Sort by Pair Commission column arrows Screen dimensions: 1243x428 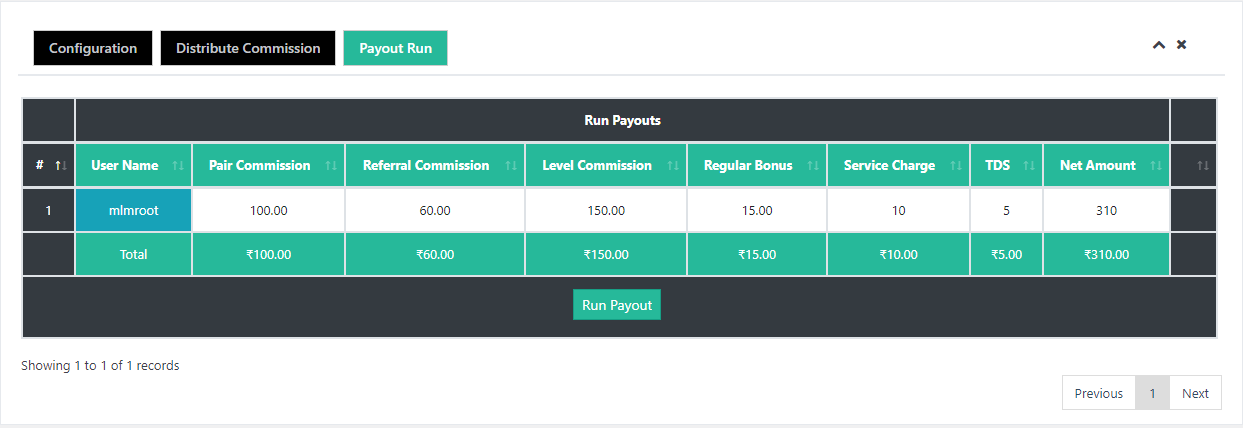click(x=331, y=166)
